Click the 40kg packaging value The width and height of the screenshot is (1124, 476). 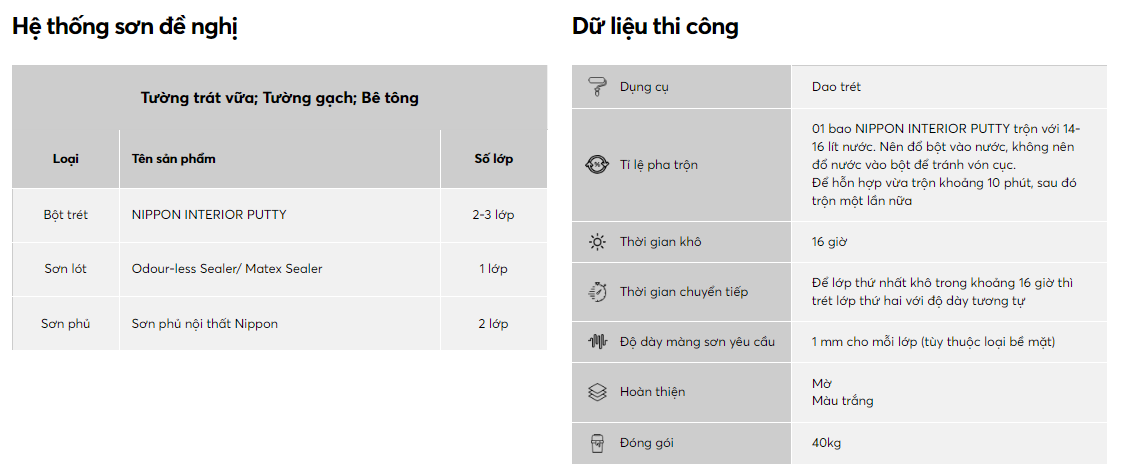point(826,443)
